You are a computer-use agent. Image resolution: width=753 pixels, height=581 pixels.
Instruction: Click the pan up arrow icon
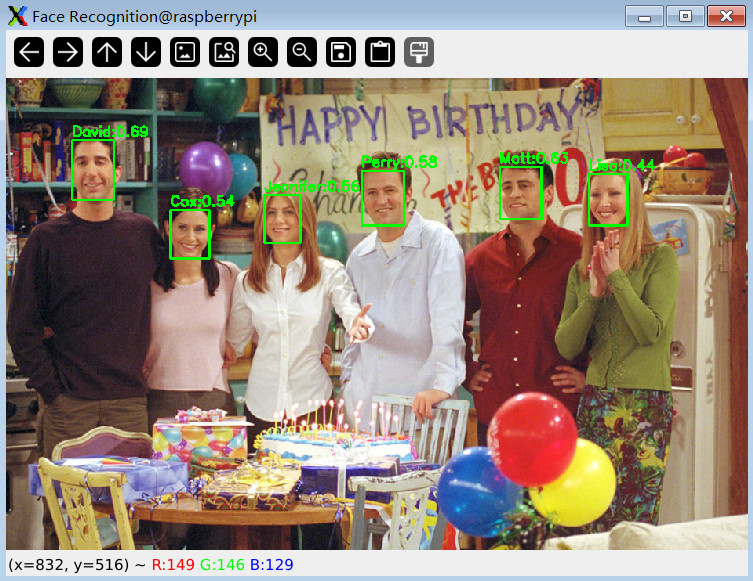[x=107, y=52]
